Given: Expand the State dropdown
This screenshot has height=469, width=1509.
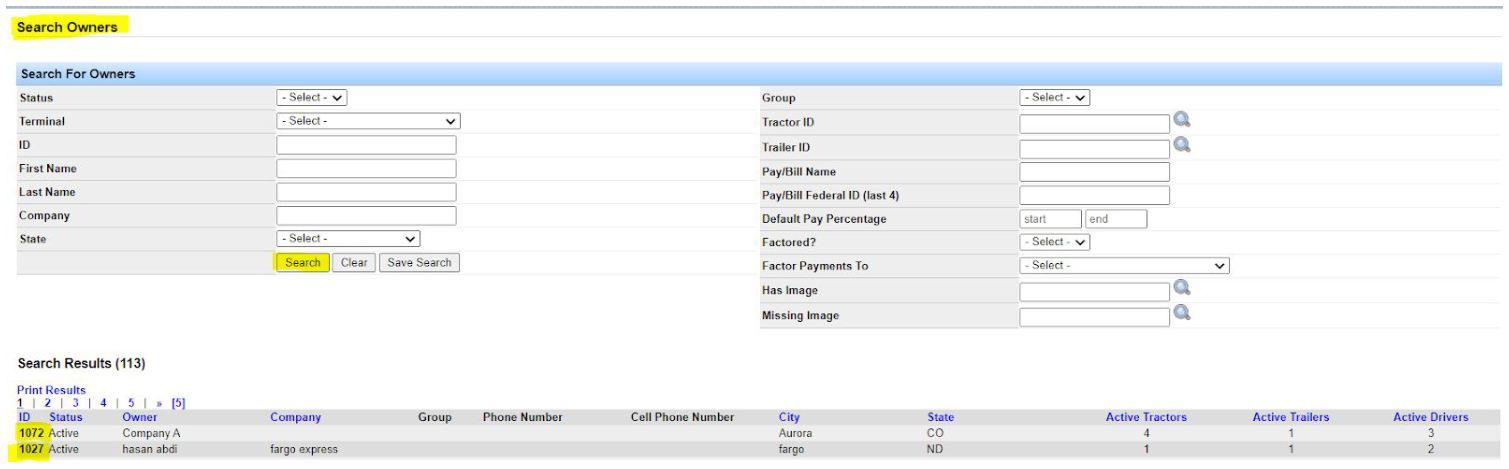Looking at the screenshot, I should (348, 239).
